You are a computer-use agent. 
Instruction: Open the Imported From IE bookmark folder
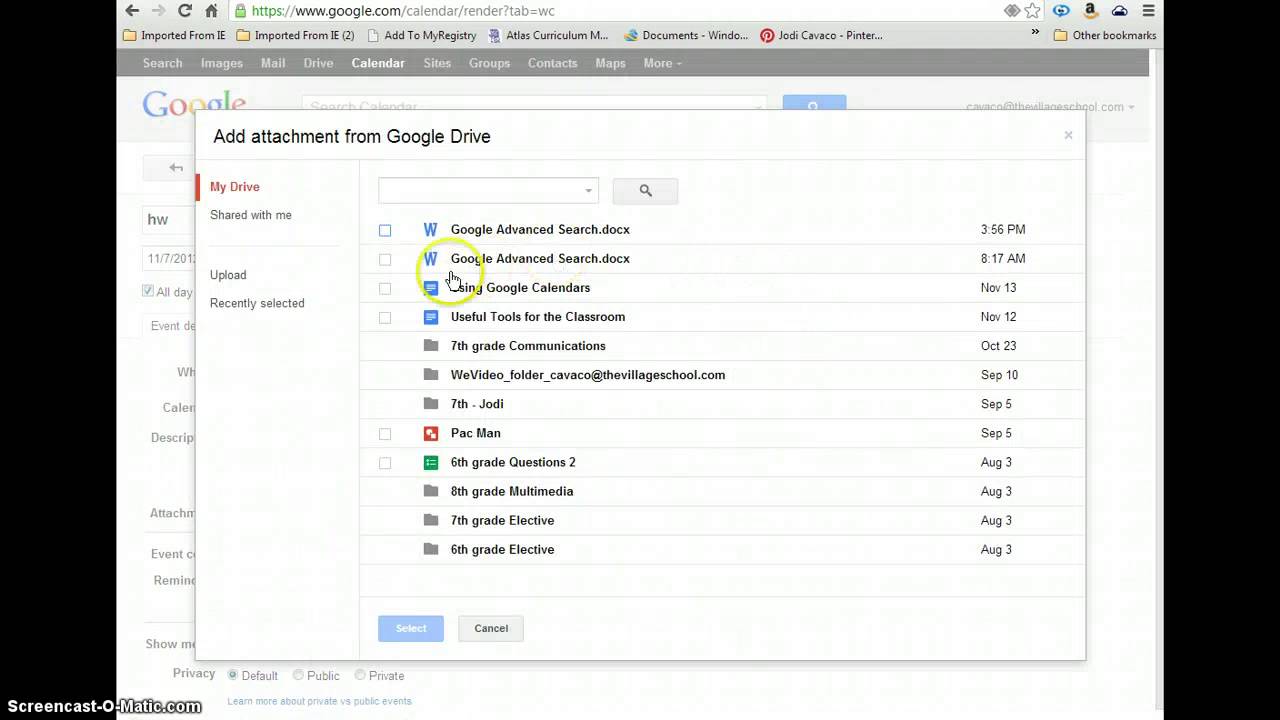coord(174,35)
